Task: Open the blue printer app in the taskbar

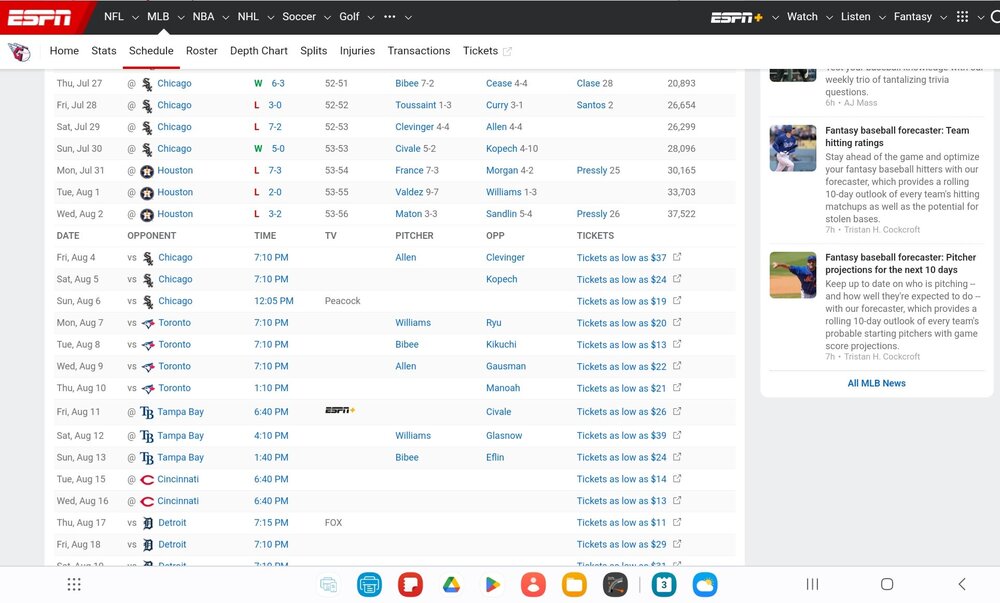Action: click(369, 584)
